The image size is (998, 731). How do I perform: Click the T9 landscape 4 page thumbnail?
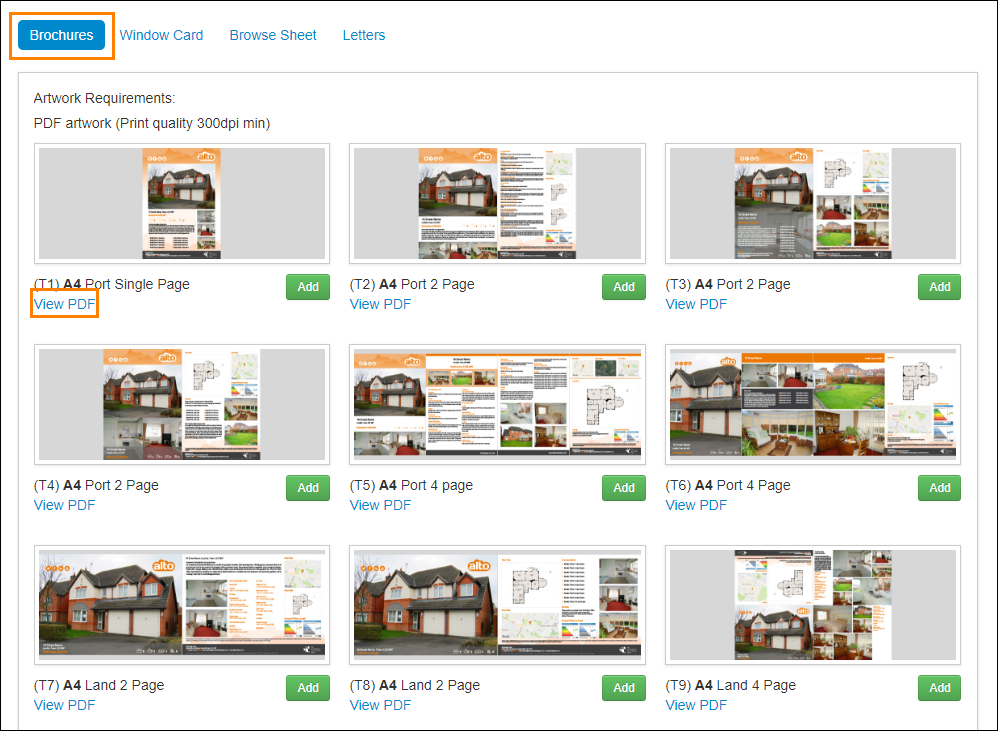coord(813,605)
